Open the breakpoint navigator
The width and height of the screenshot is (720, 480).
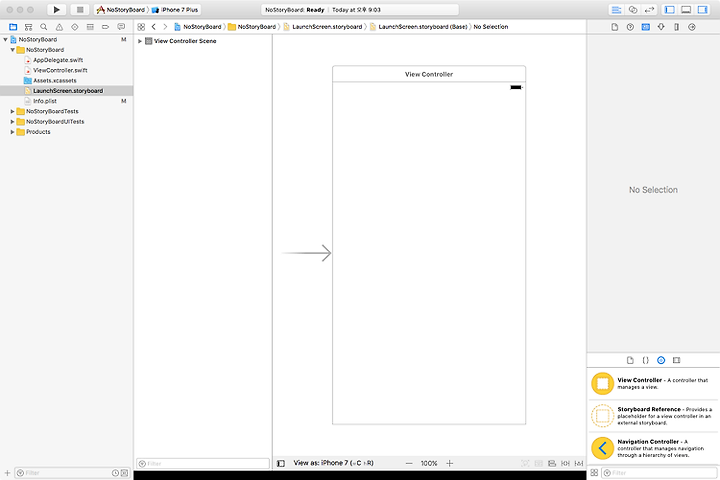coord(106,27)
